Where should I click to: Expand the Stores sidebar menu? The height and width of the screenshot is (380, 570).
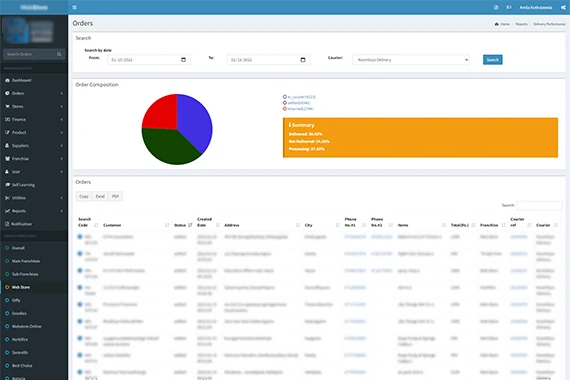[x=34, y=107]
